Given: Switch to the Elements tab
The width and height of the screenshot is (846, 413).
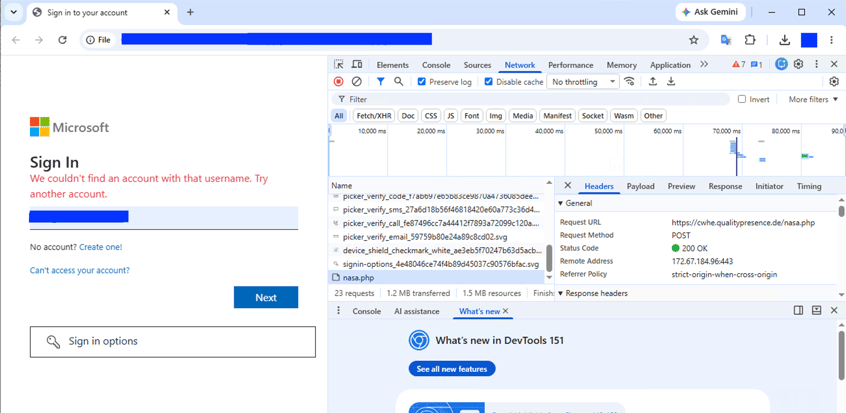Looking at the screenshot, I should [x=393, y=65].
